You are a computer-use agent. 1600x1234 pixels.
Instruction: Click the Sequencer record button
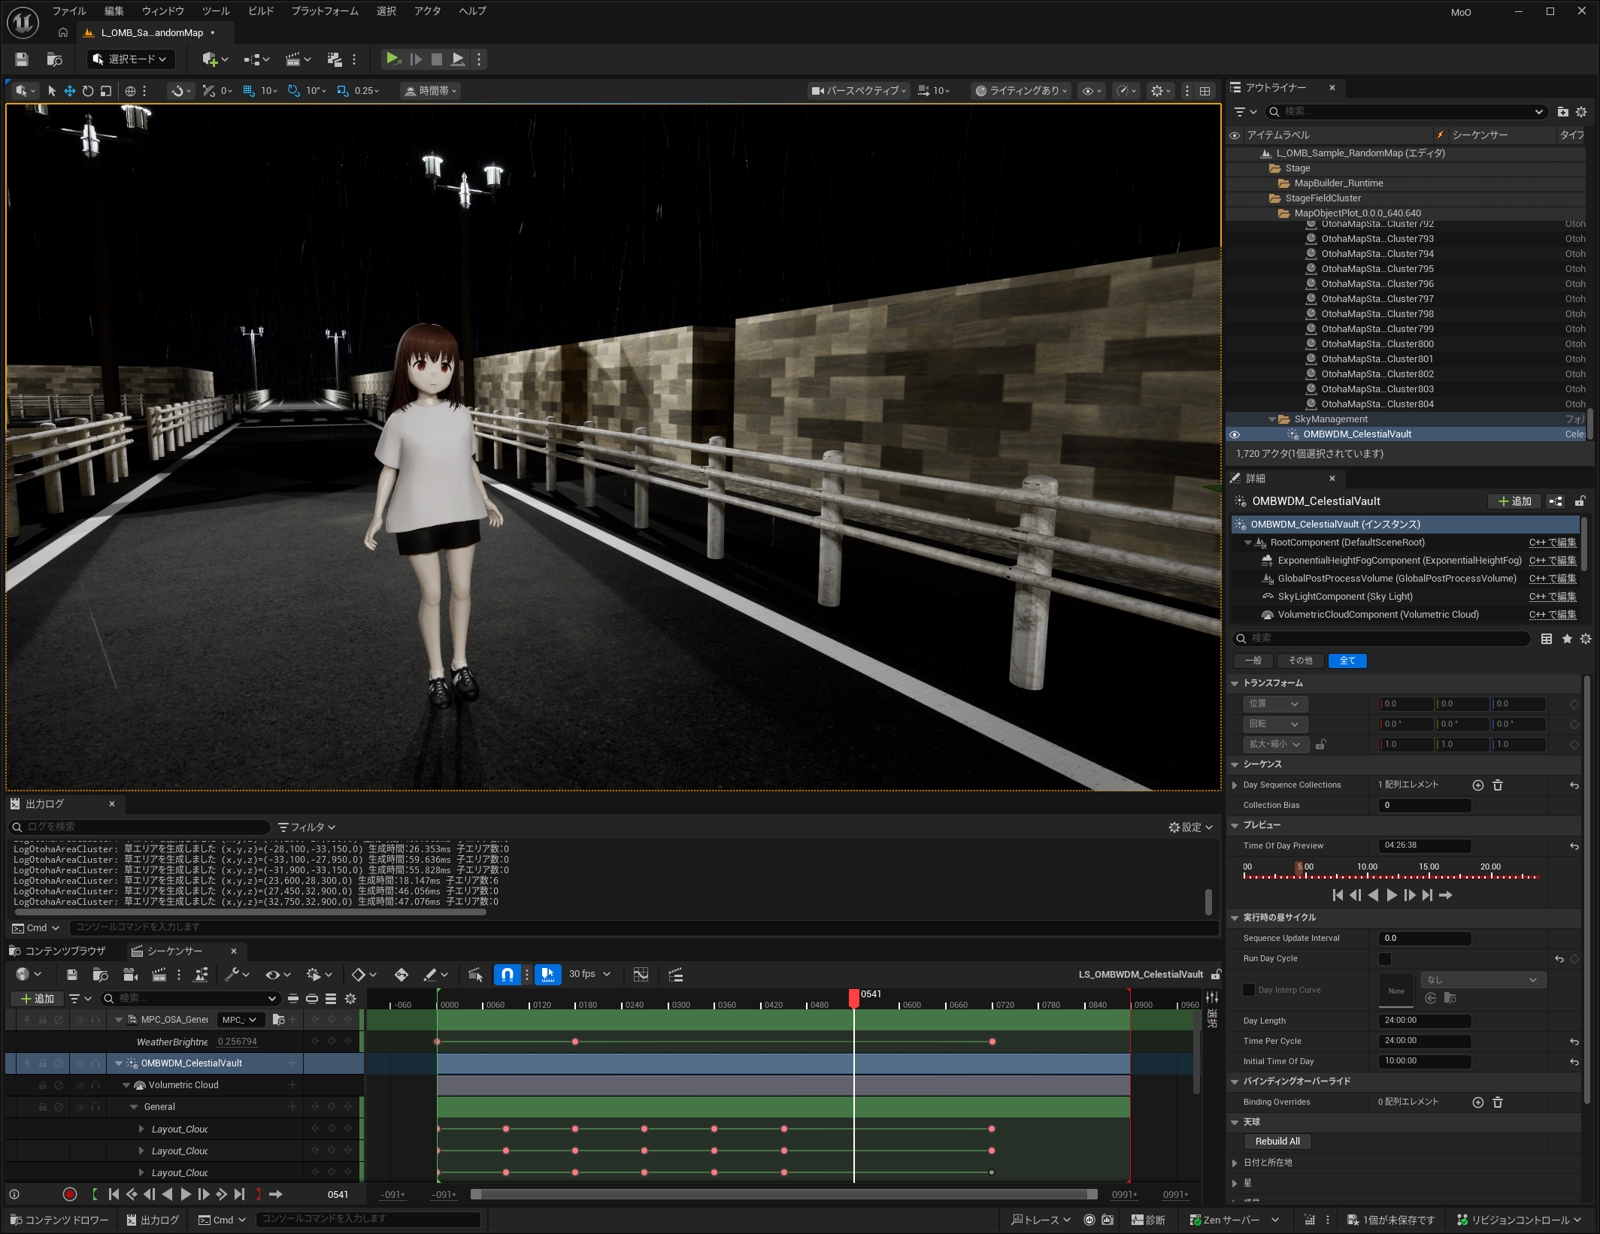coord(69,1194)
